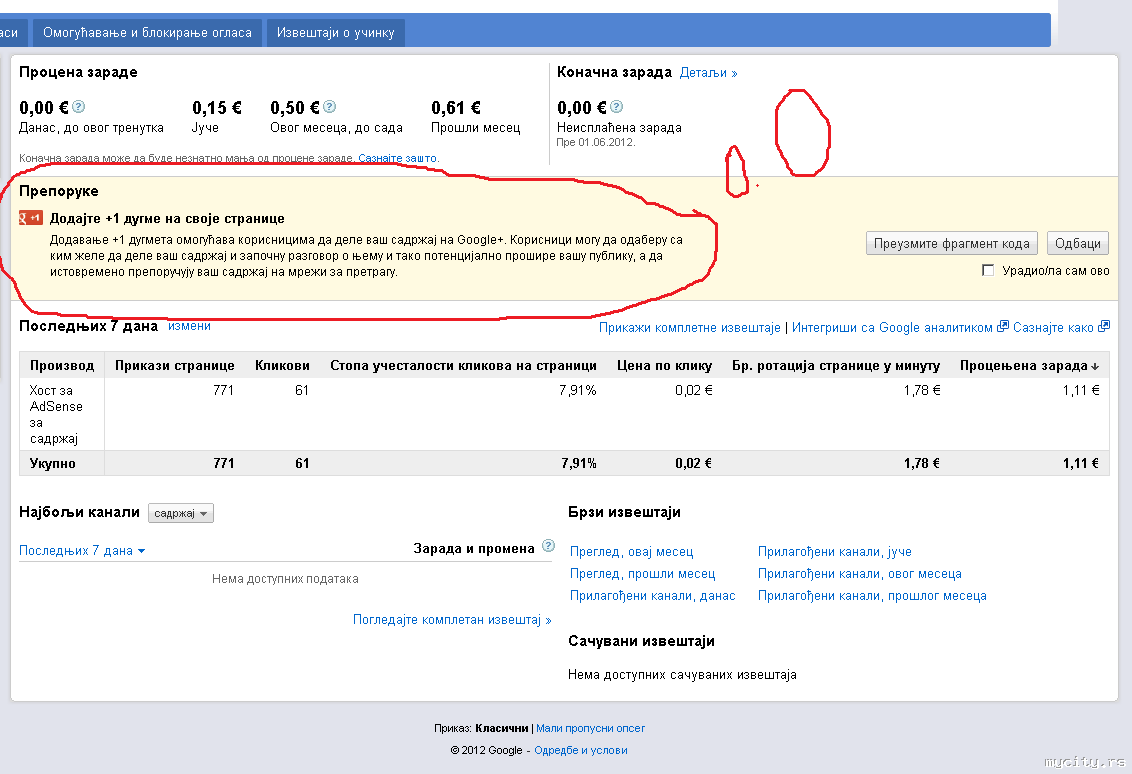This screenshot has height=774, width=1132.
Task: Click the Сазнајте зашто link
Action: tap(398, 158)
